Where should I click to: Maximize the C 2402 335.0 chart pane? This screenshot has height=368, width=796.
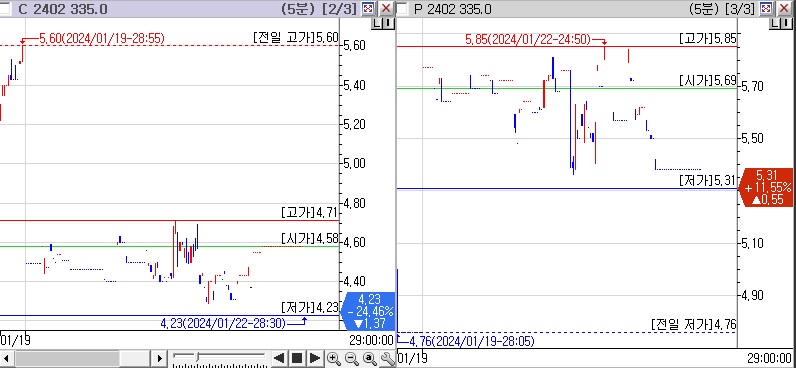pos(369,8)
